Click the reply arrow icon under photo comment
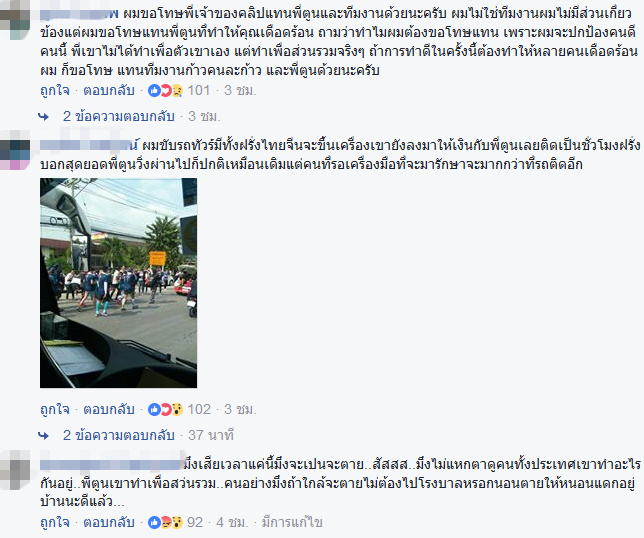Viewport: 644px width, 538px height. [43, 436]
